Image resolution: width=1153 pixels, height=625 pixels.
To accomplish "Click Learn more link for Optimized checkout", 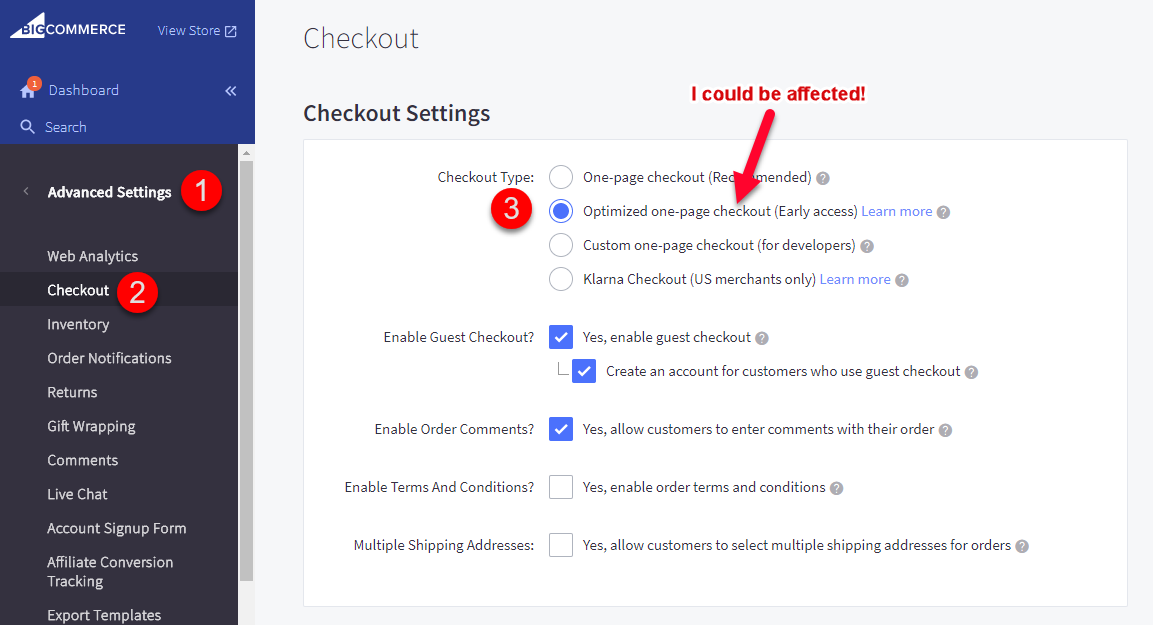I will (896, 212).
